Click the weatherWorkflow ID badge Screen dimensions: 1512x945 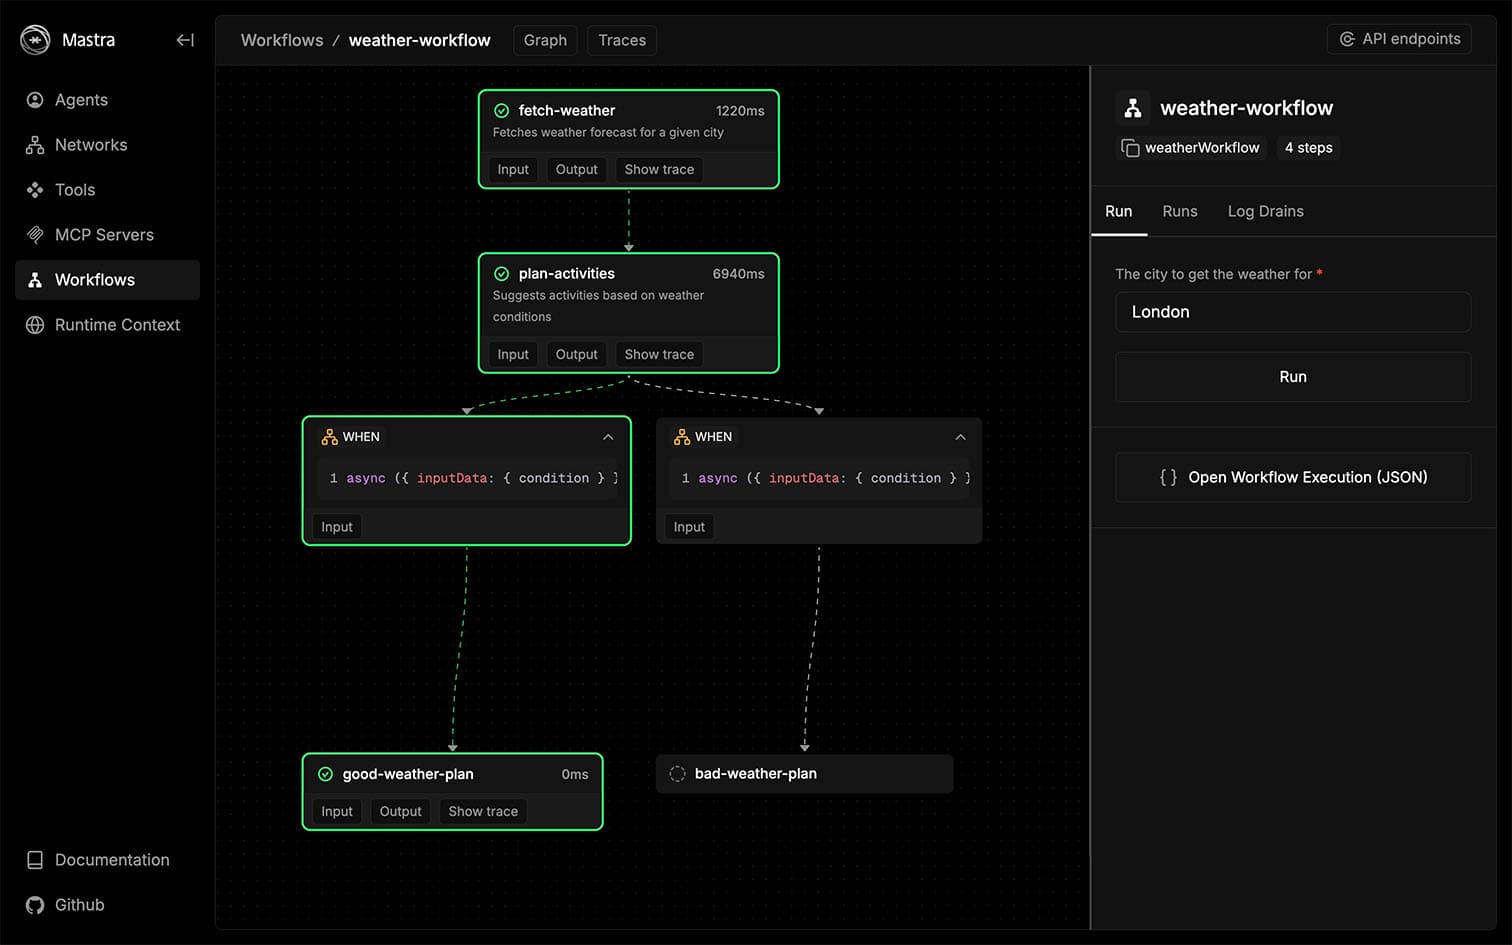(1191, 148)
